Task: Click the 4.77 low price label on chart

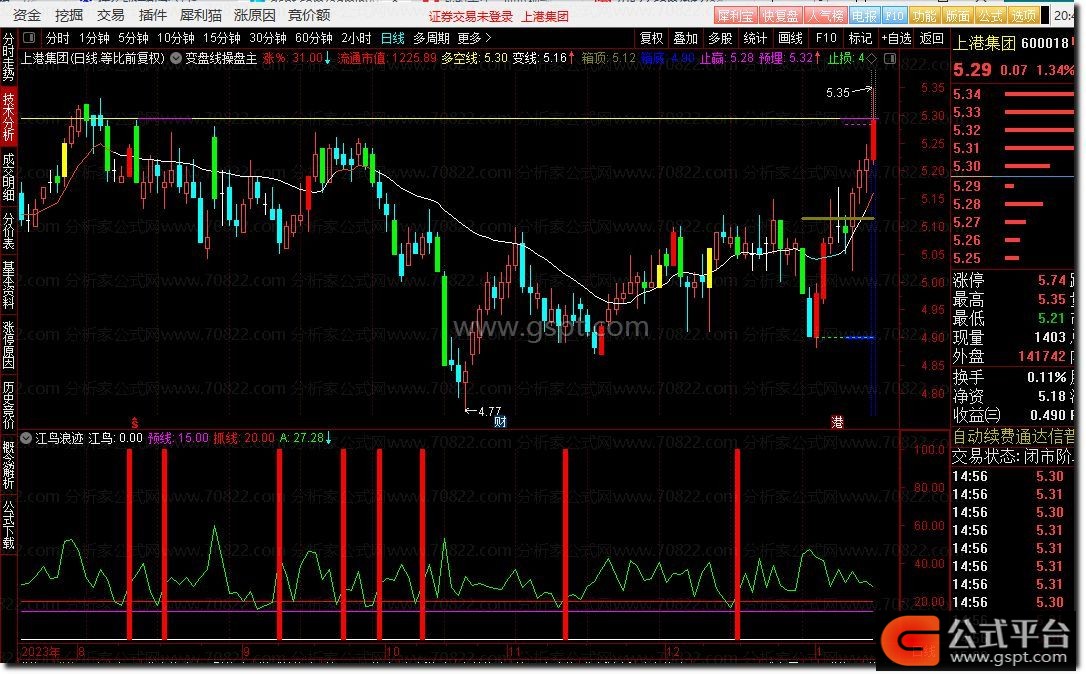Action: tap(489, 411)
